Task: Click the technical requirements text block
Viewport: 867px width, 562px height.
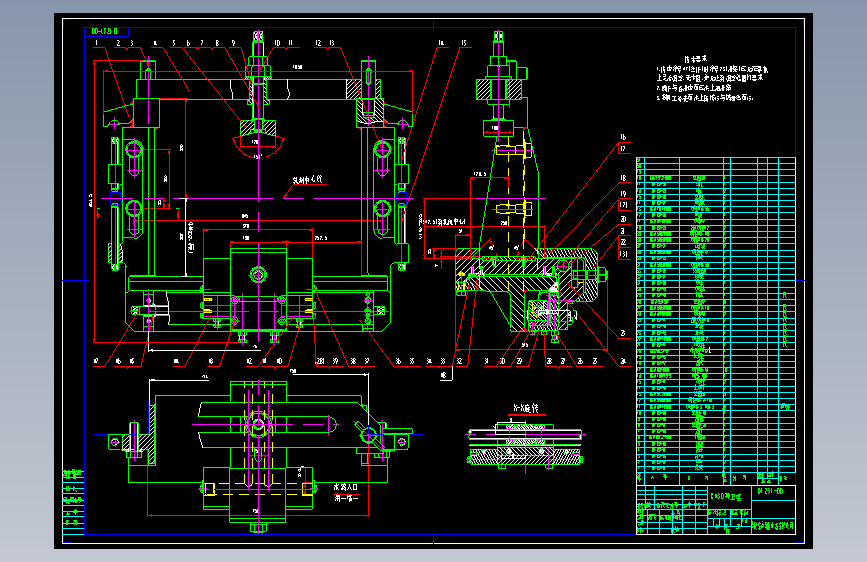Action: (712, 79)
